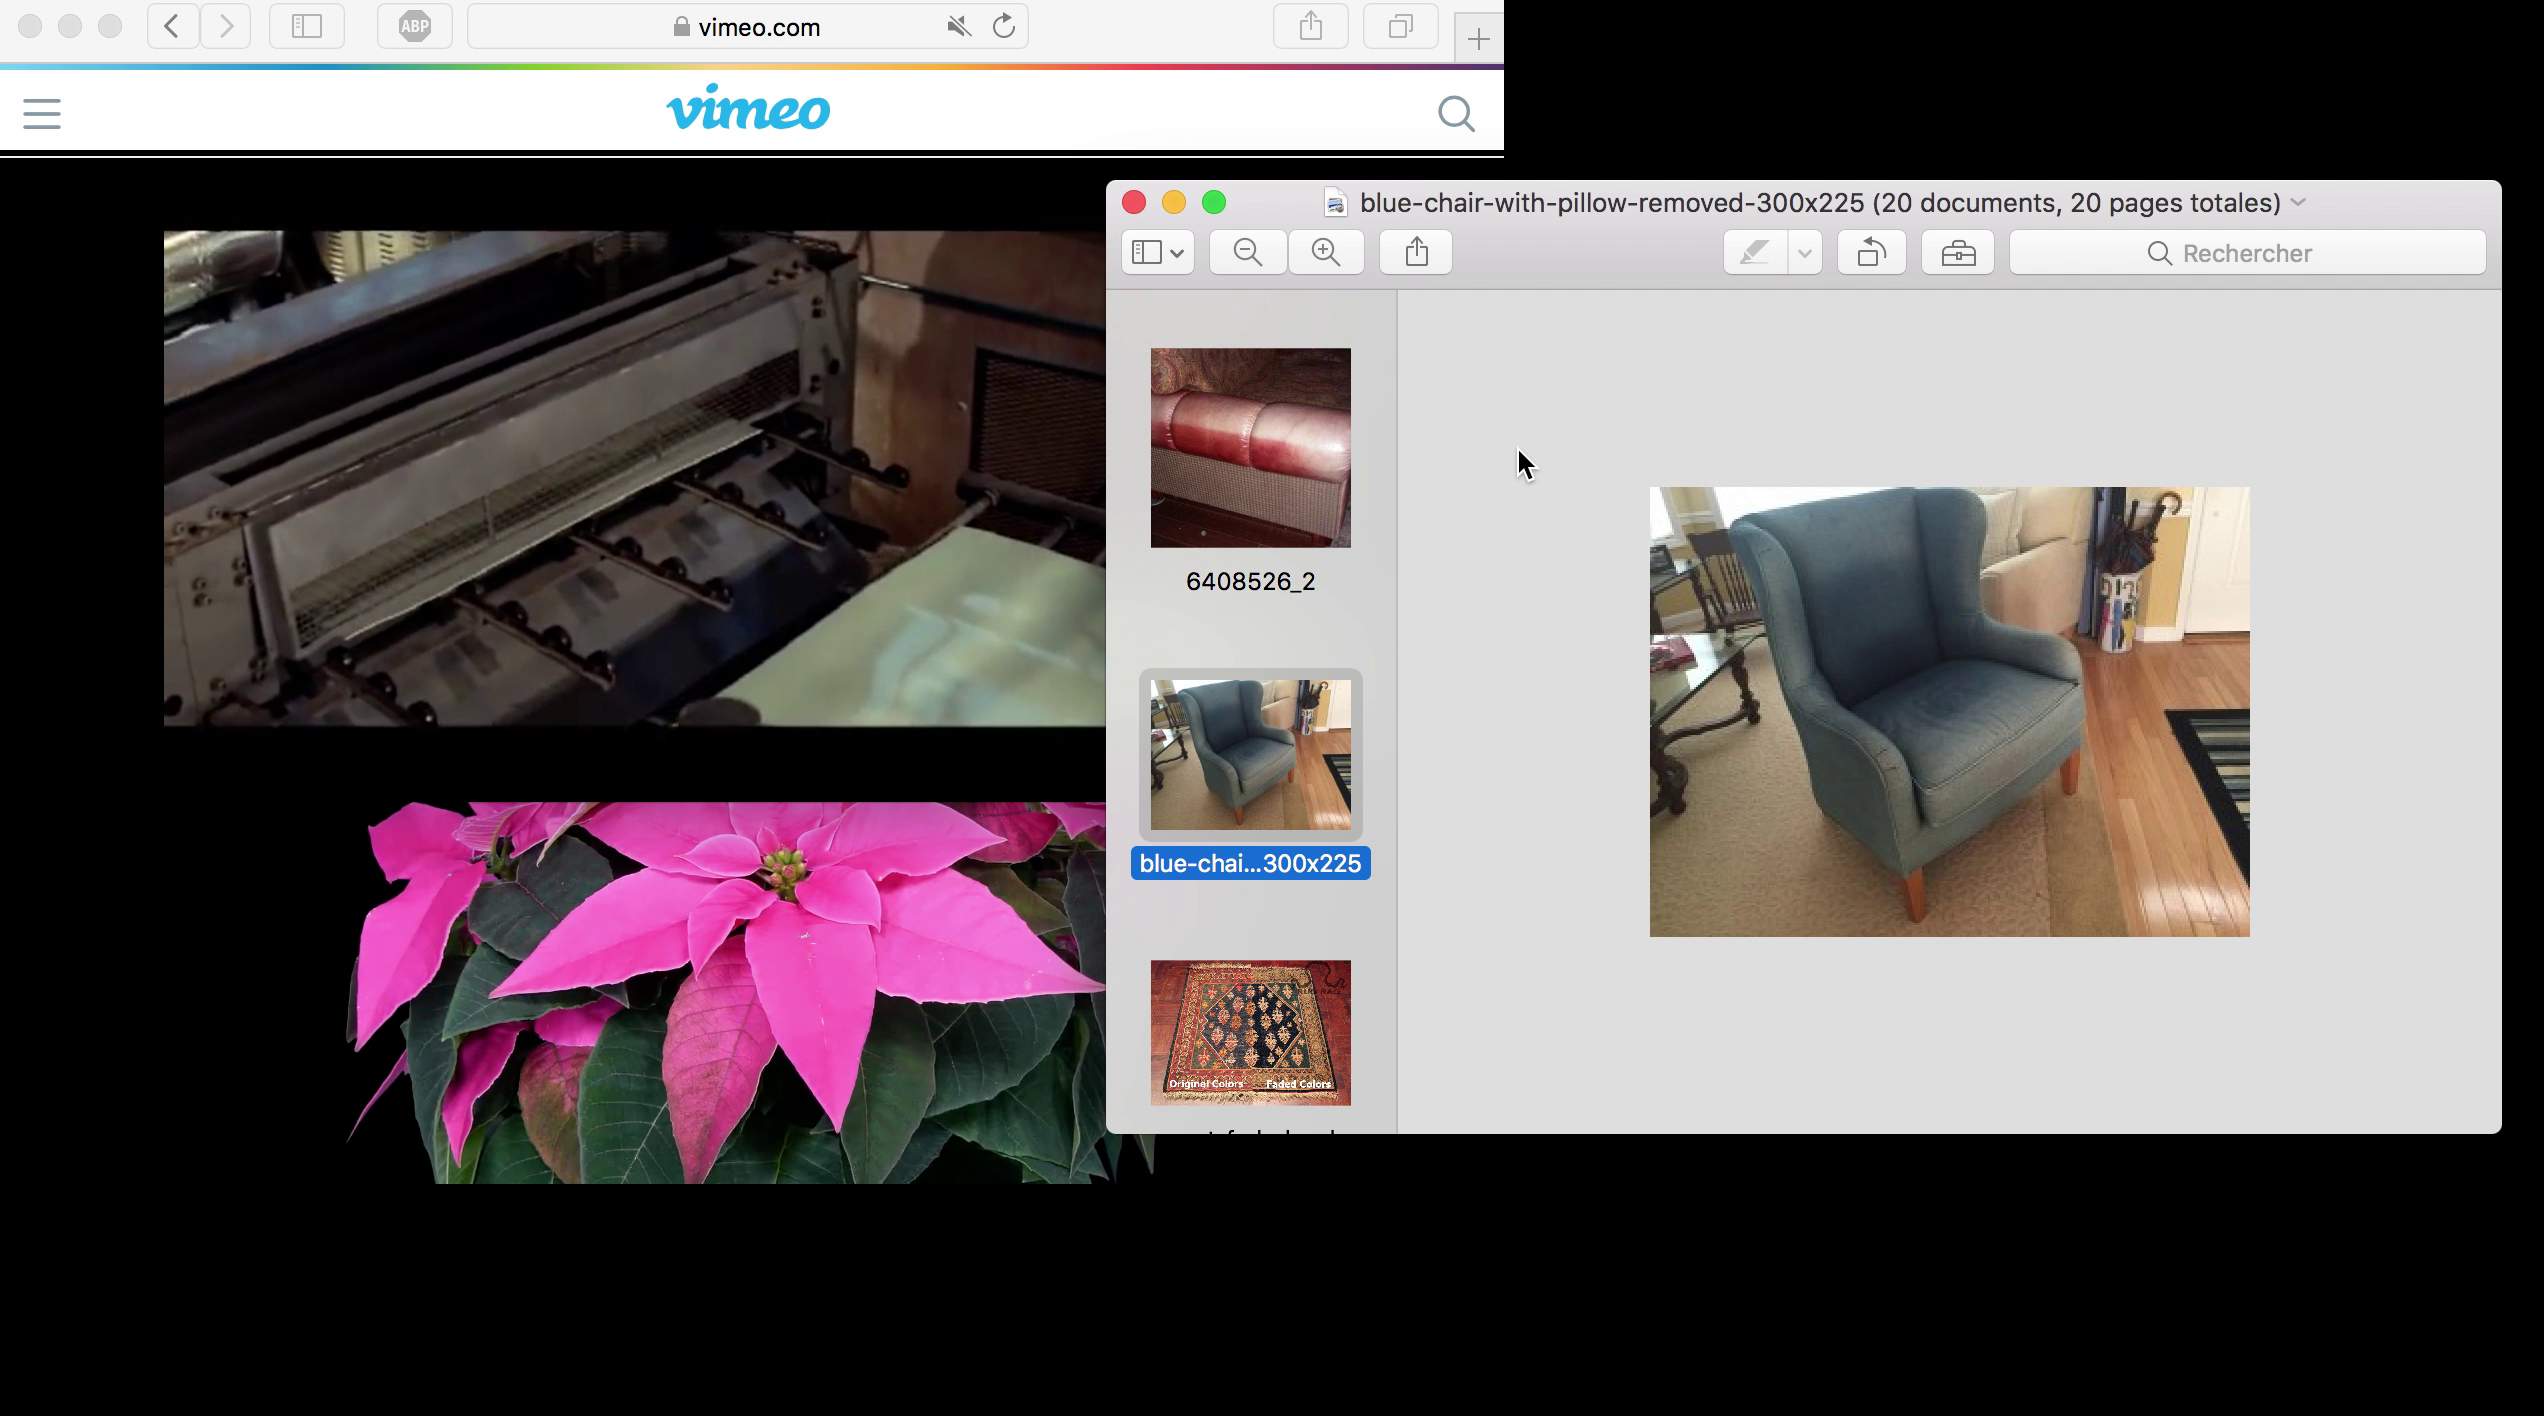
Task: Click the main blue chair image
Action: (x=1949, y=712)
